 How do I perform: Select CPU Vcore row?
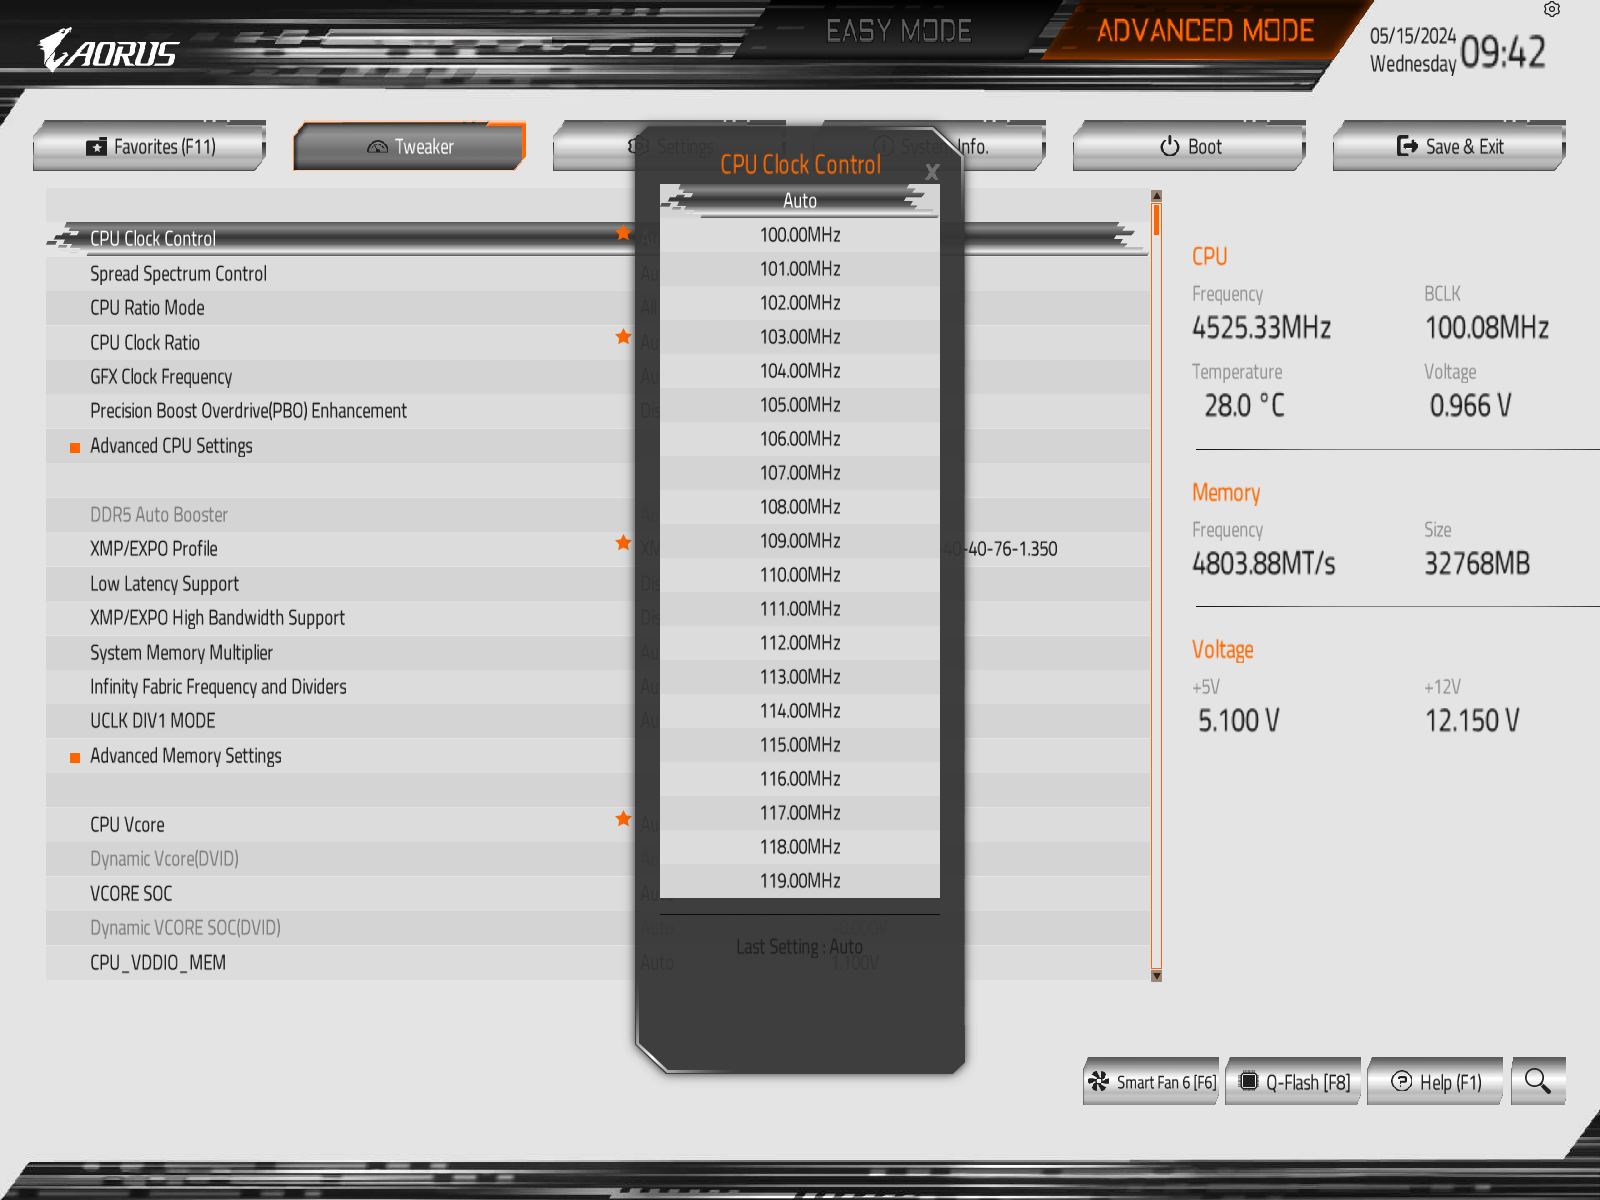tap(597, 825)
